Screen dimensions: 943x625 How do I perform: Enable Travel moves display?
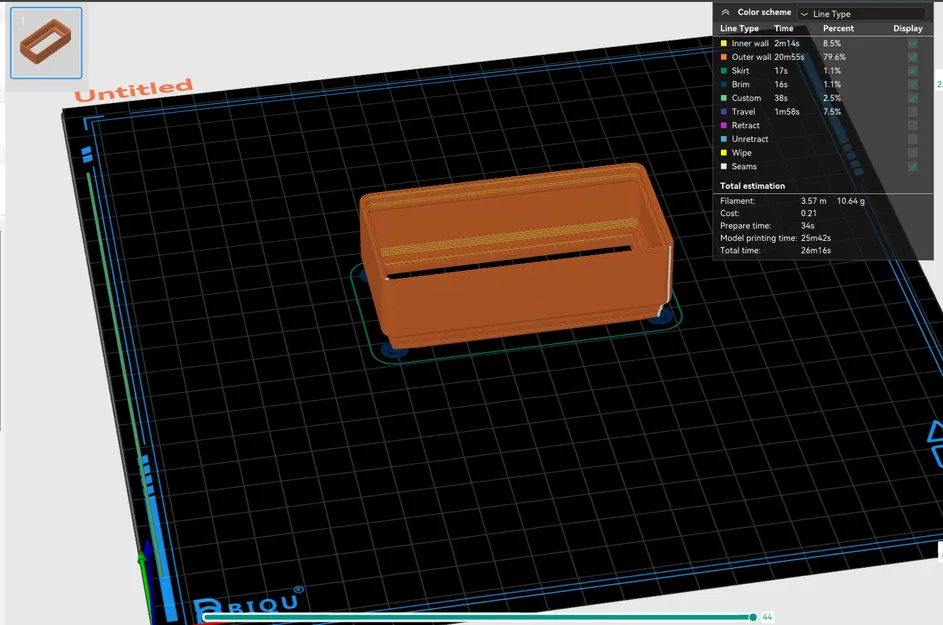pyautogui.click(x=912, y=112)
